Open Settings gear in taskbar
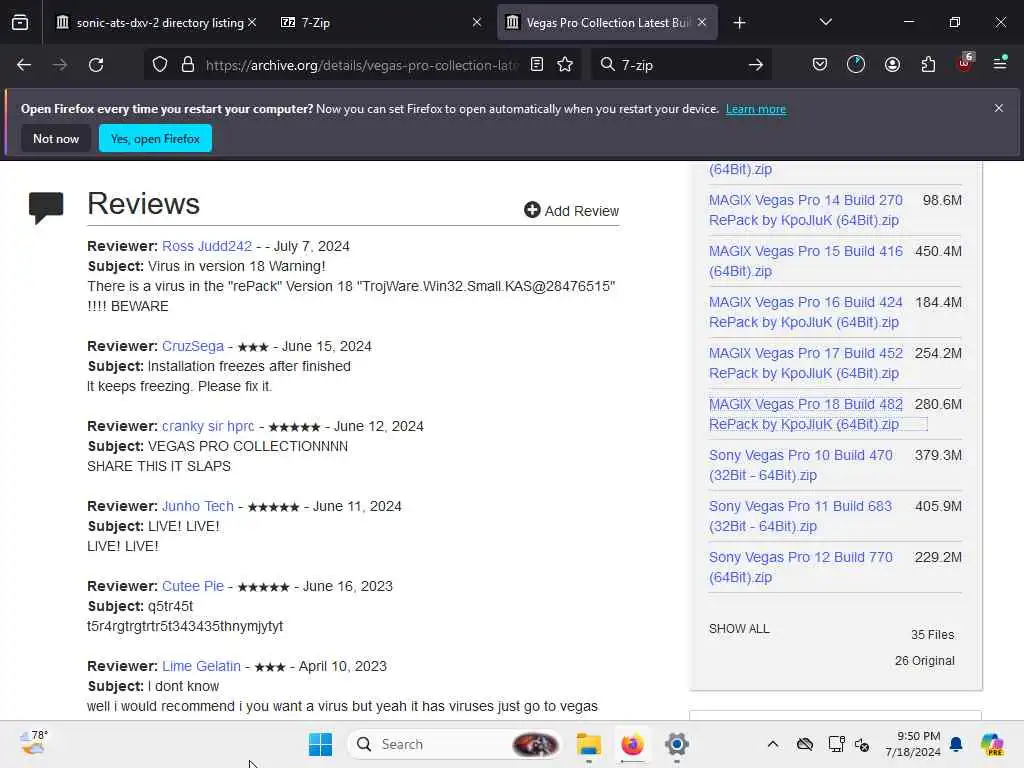The height and width of the screenshot is (768, 1024). 677,744
